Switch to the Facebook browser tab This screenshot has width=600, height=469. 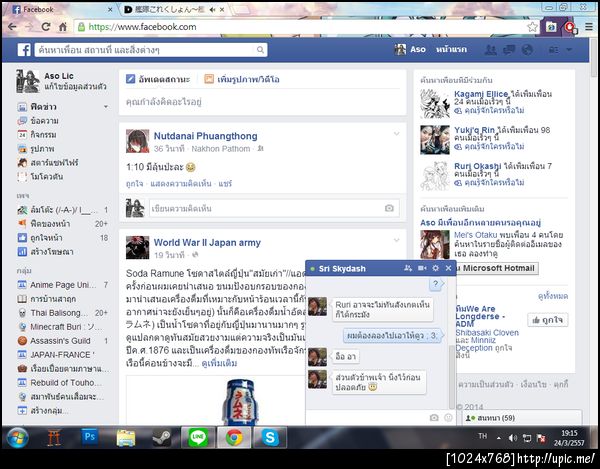click(x=62, y=10)
